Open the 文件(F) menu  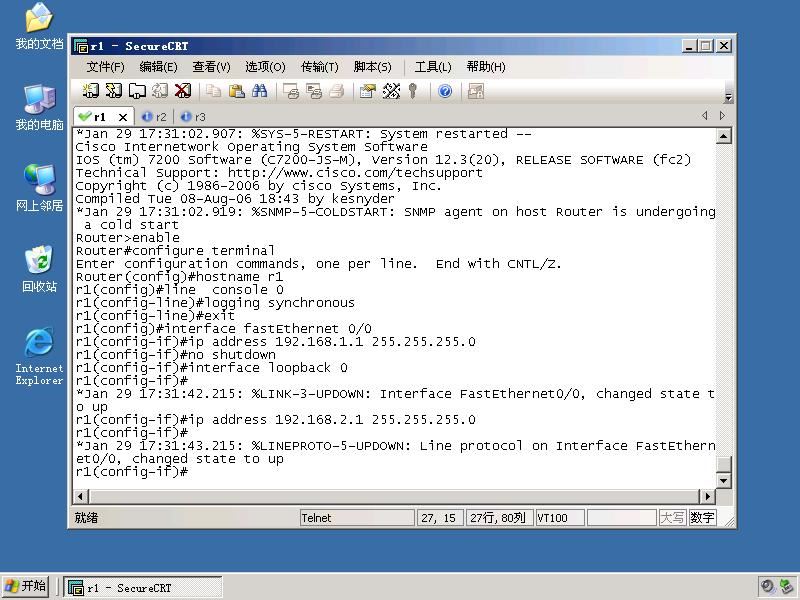coord(105,67)
